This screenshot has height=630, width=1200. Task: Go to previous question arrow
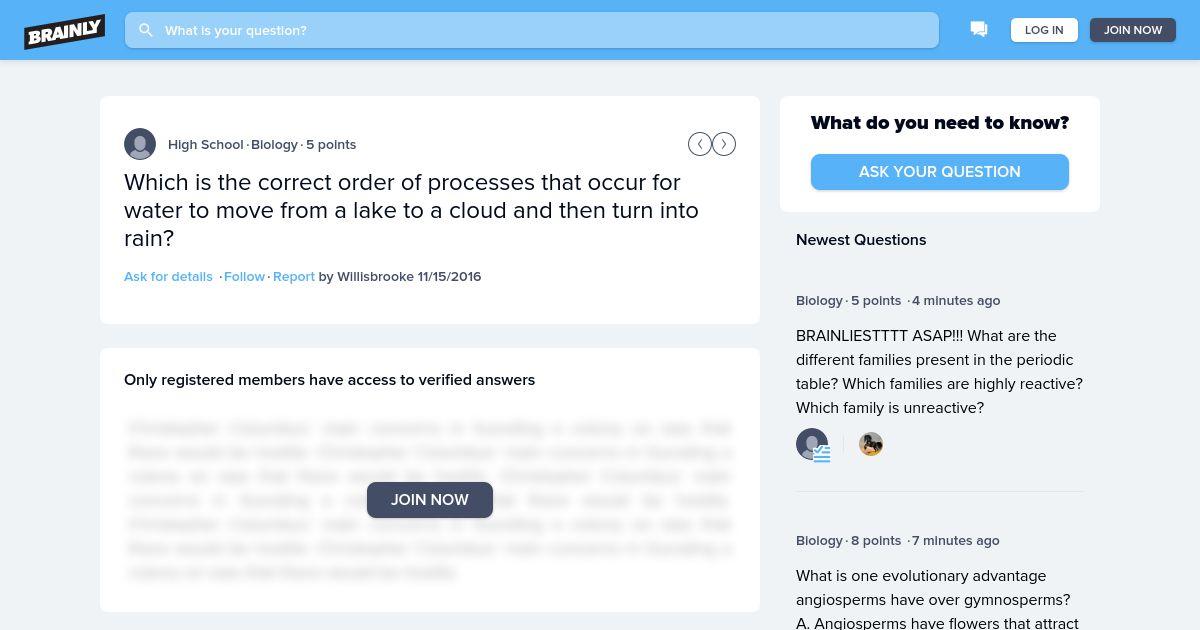(x=700, y=144)
